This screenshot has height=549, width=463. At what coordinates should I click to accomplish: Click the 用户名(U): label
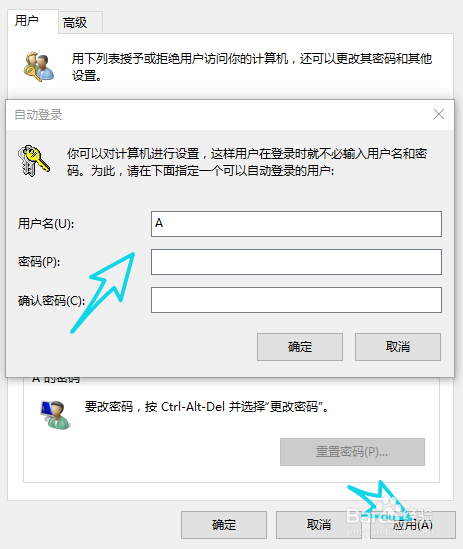46,223
